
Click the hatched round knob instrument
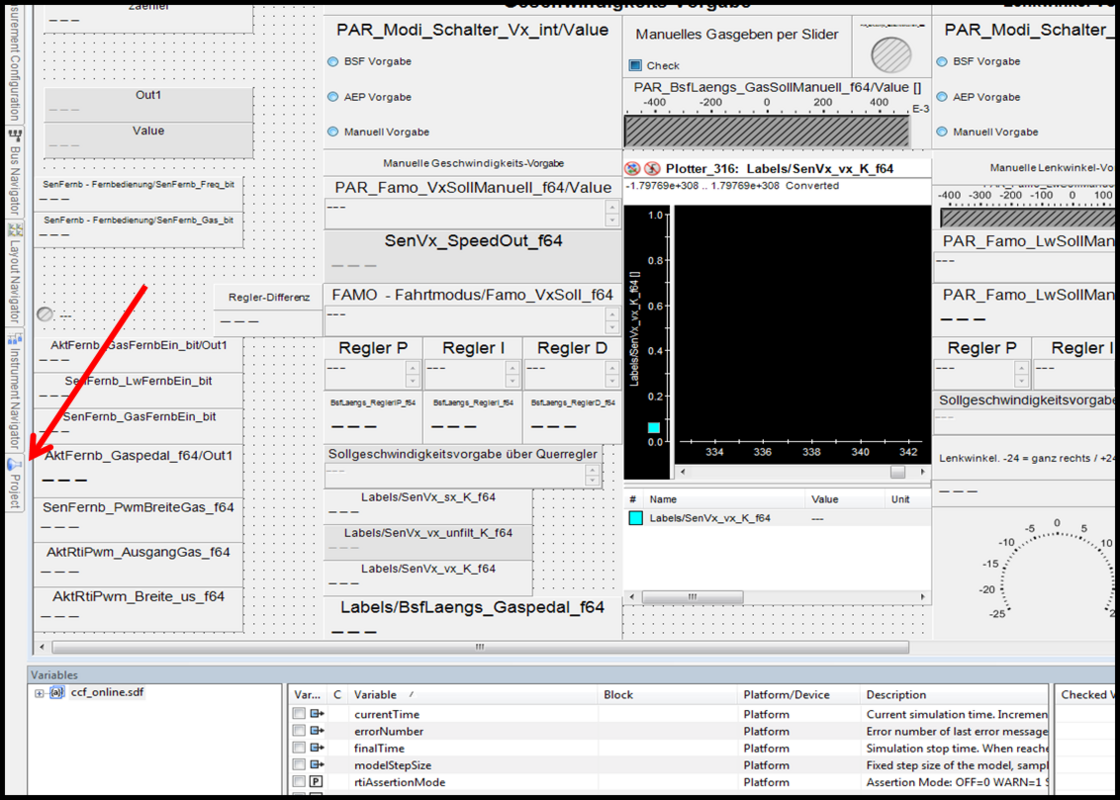[x=890, y=54]
